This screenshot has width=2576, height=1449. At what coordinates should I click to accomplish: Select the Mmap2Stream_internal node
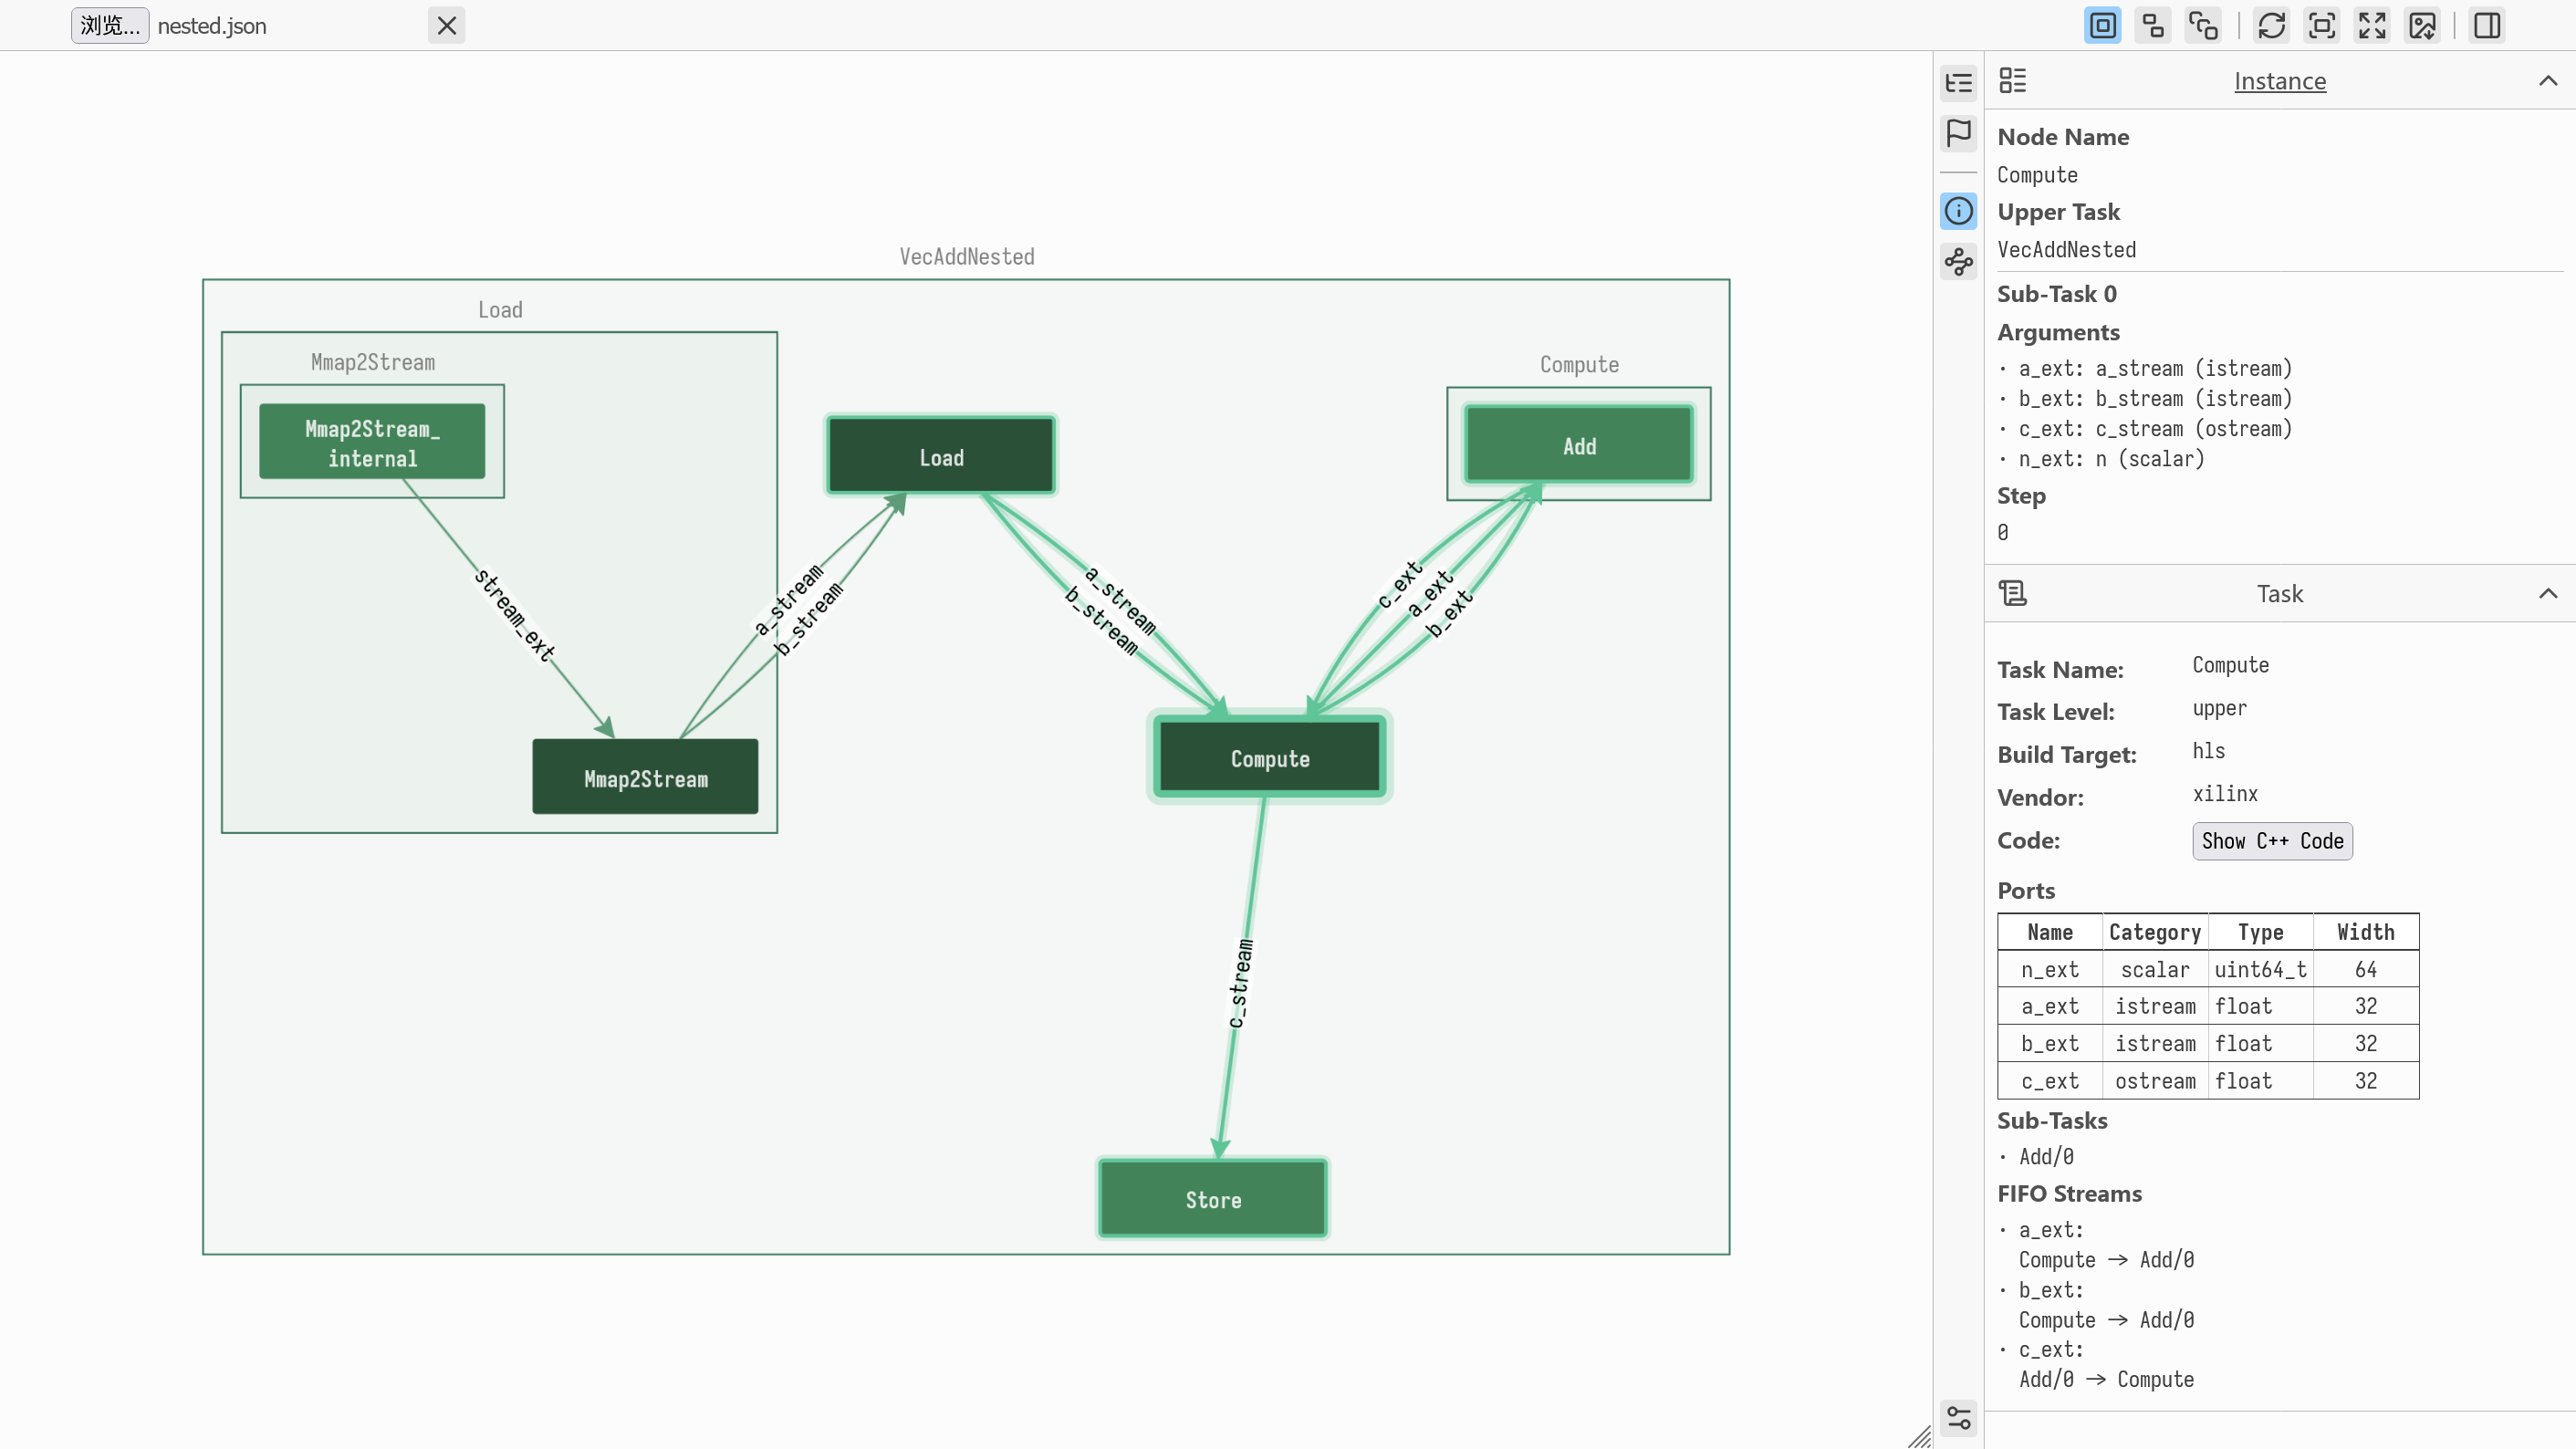tap(372, 443)
